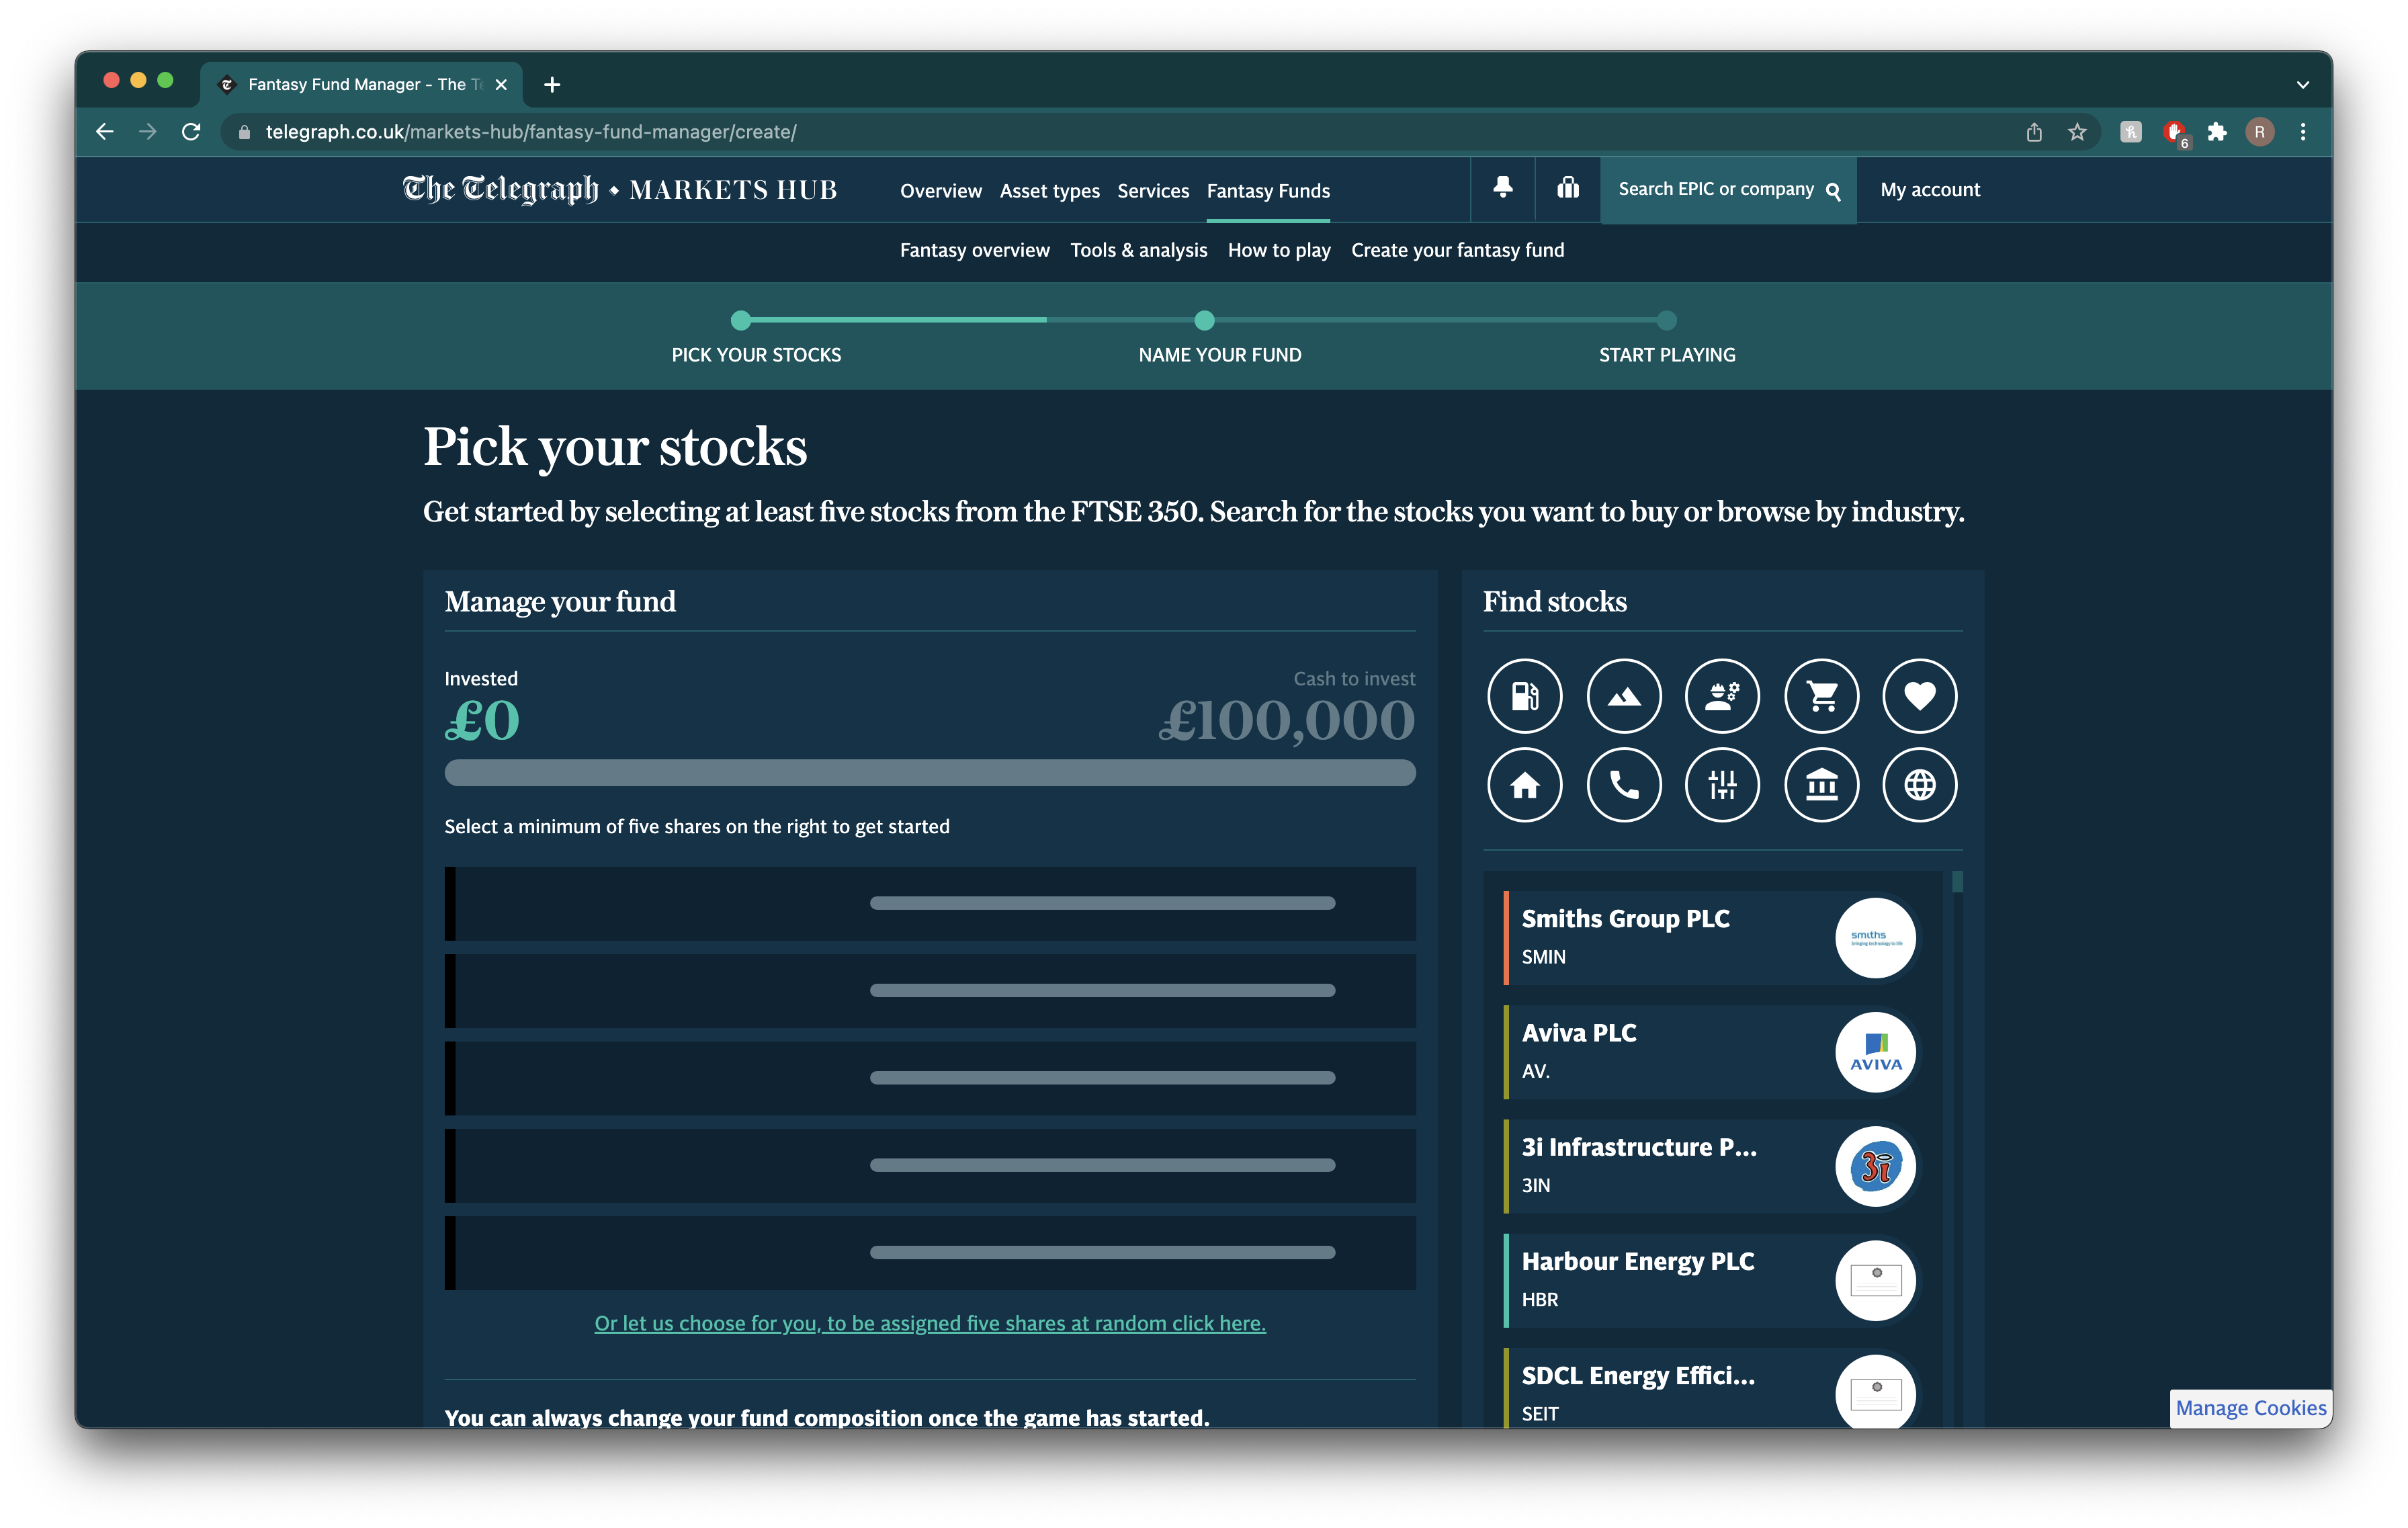Viewport: 2408px width, 1528px height.
Task: Go to Fantasy overview
Action: pyautogui.click(x=974, y=250)
